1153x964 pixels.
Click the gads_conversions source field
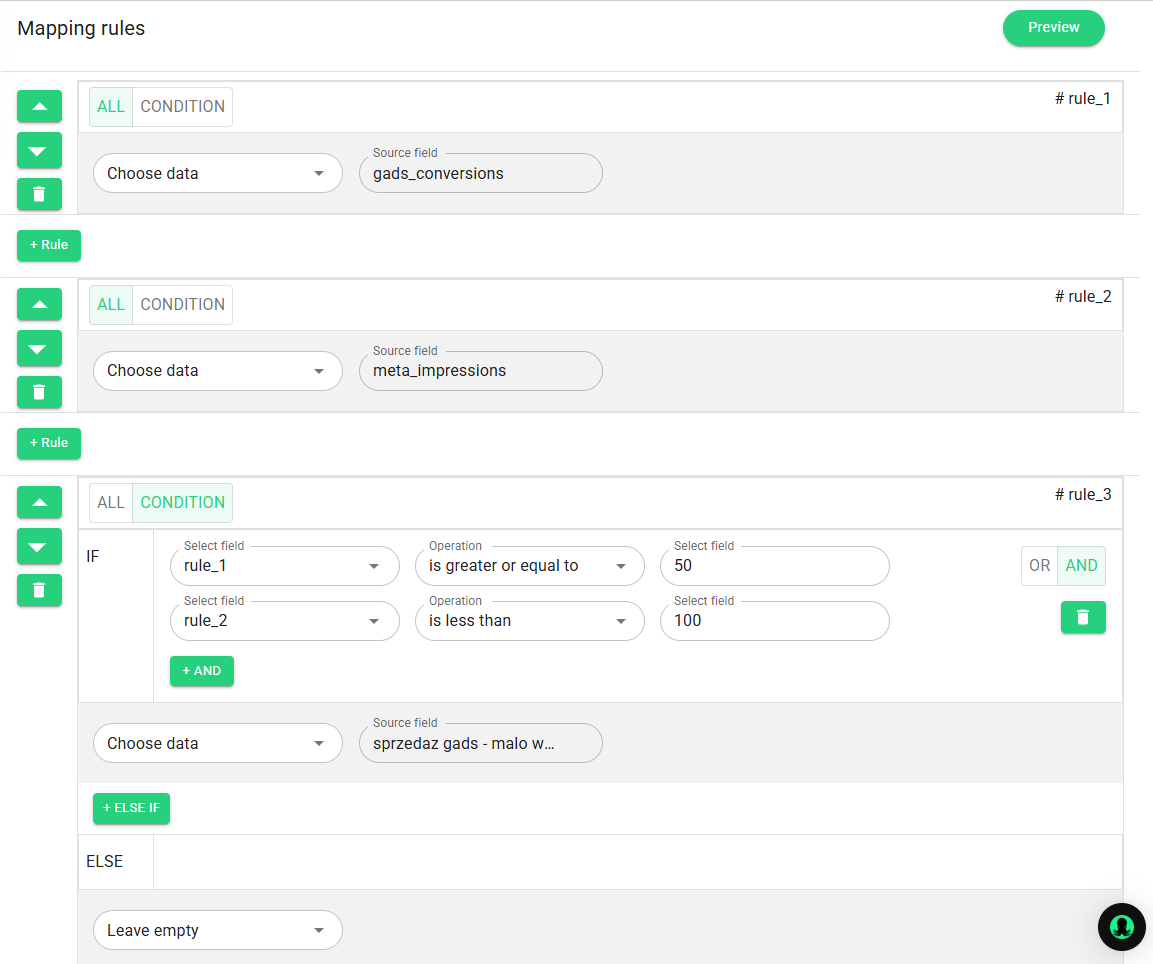[480, 174]
